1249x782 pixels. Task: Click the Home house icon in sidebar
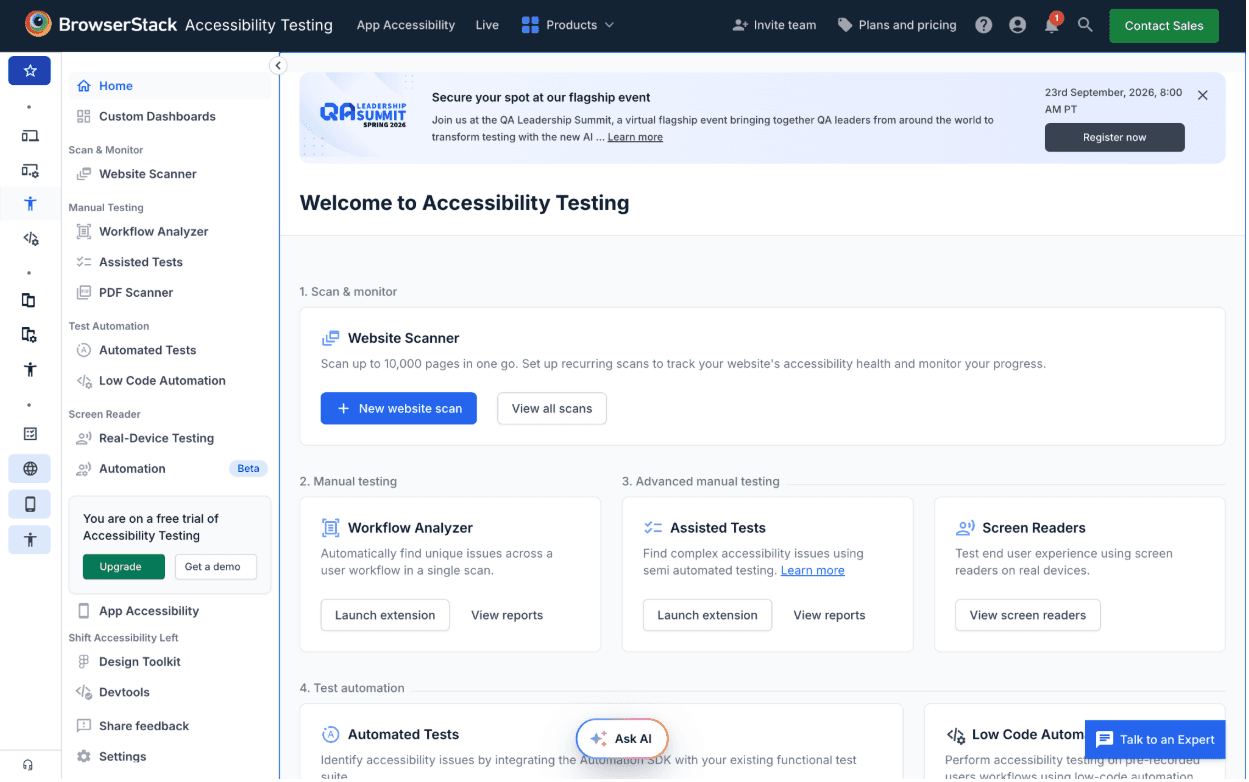click(x=84, y=86)
